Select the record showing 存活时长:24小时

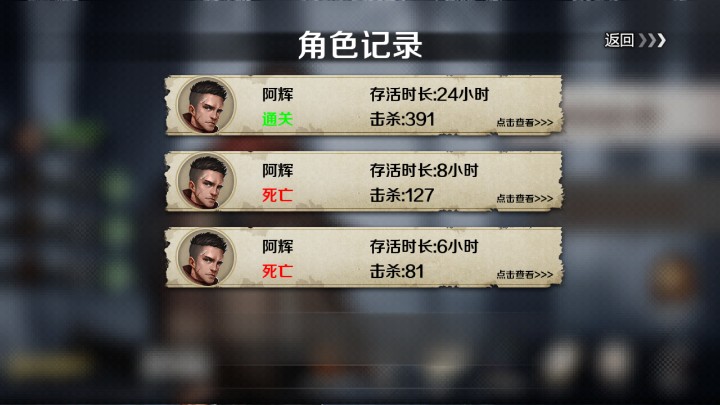[364, 105]
